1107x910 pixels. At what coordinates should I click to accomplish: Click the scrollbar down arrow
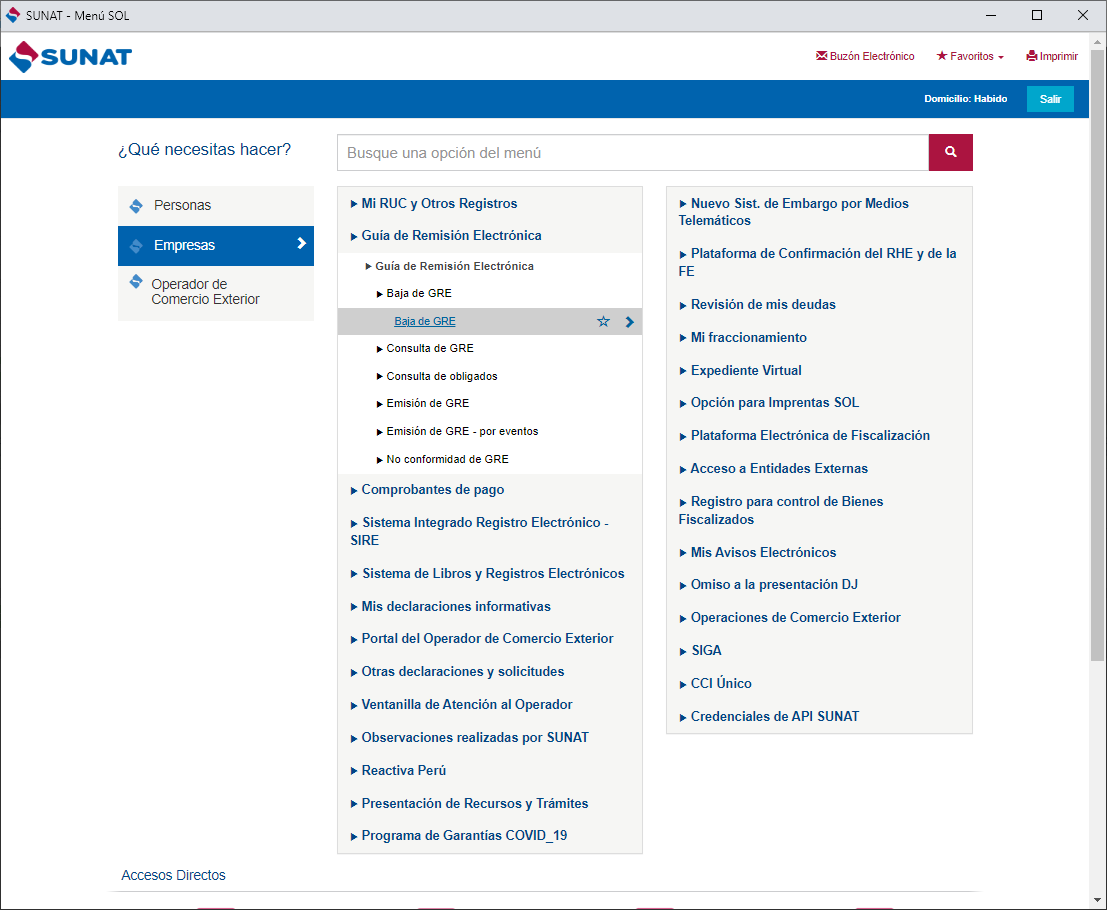point(1097,900)
